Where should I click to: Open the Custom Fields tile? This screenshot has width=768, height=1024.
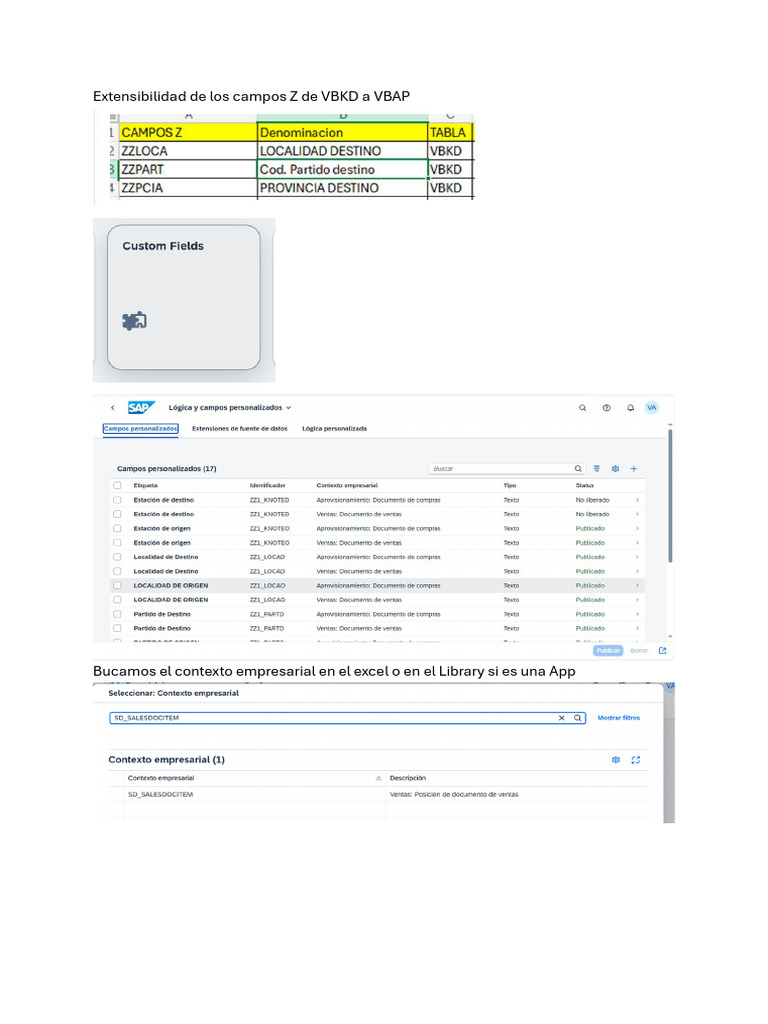184,298
